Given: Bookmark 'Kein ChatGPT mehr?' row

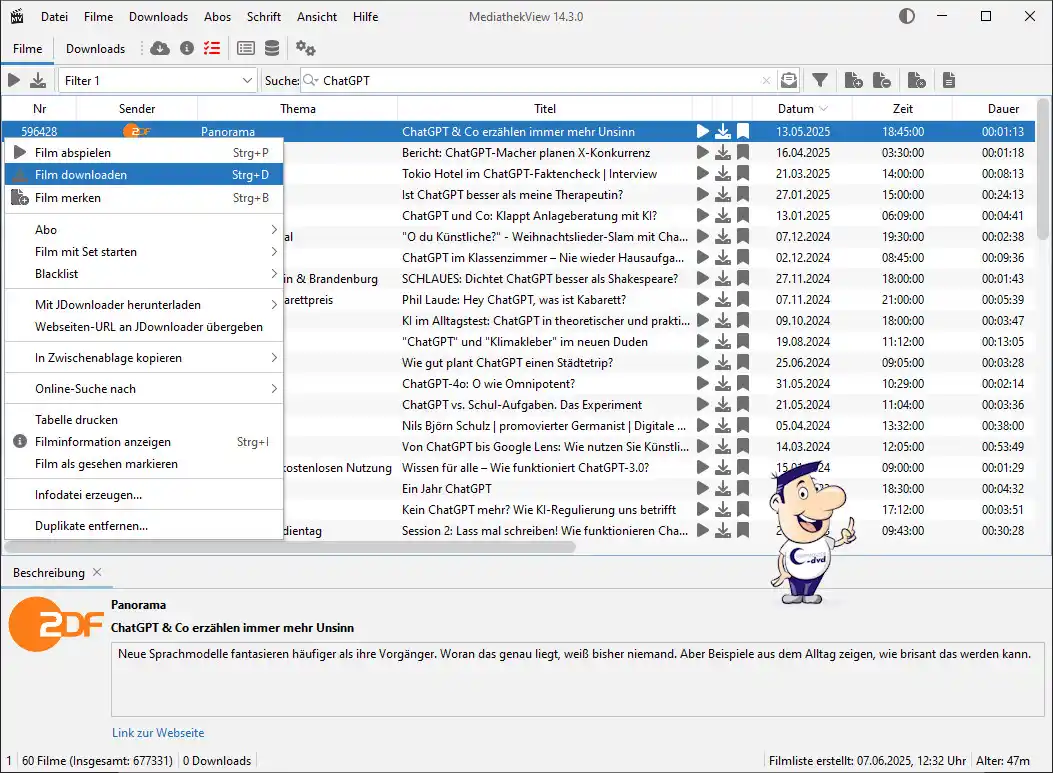Looking at the screenshot, I should (743, 510).
